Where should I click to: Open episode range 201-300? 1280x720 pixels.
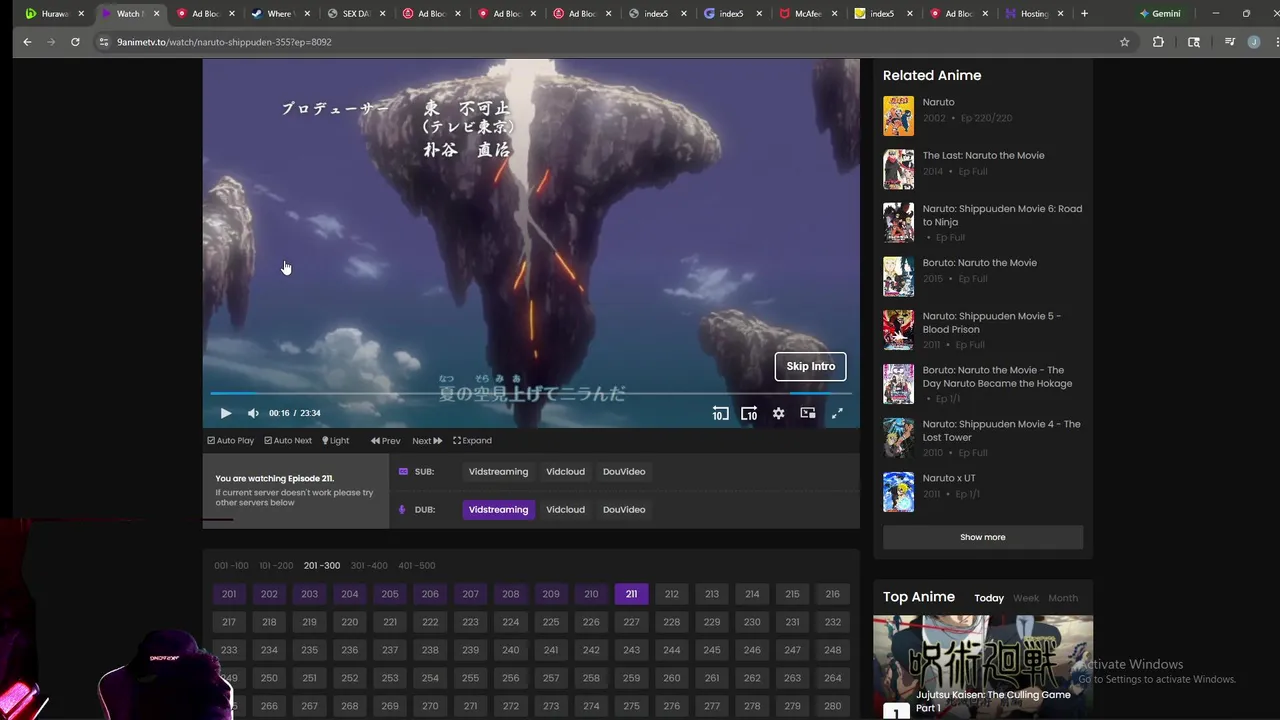(322, 566)
